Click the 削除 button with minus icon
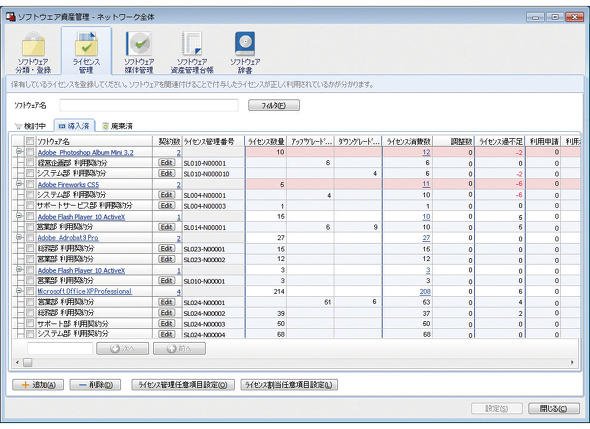590x429 pixels. tap(95, 385)
